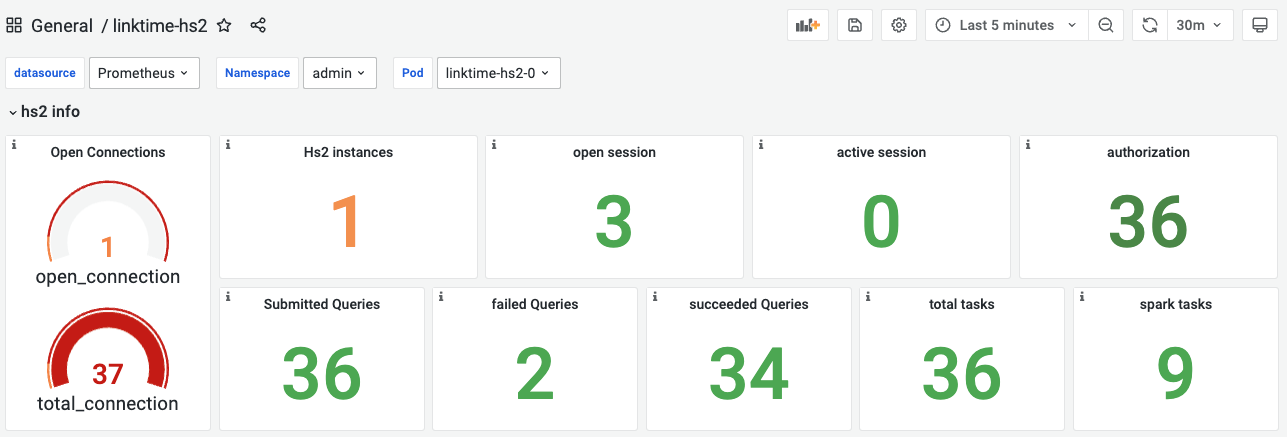Open the Last 5 minutes time picker
1287x437 pixels.
pos(1007,25)
